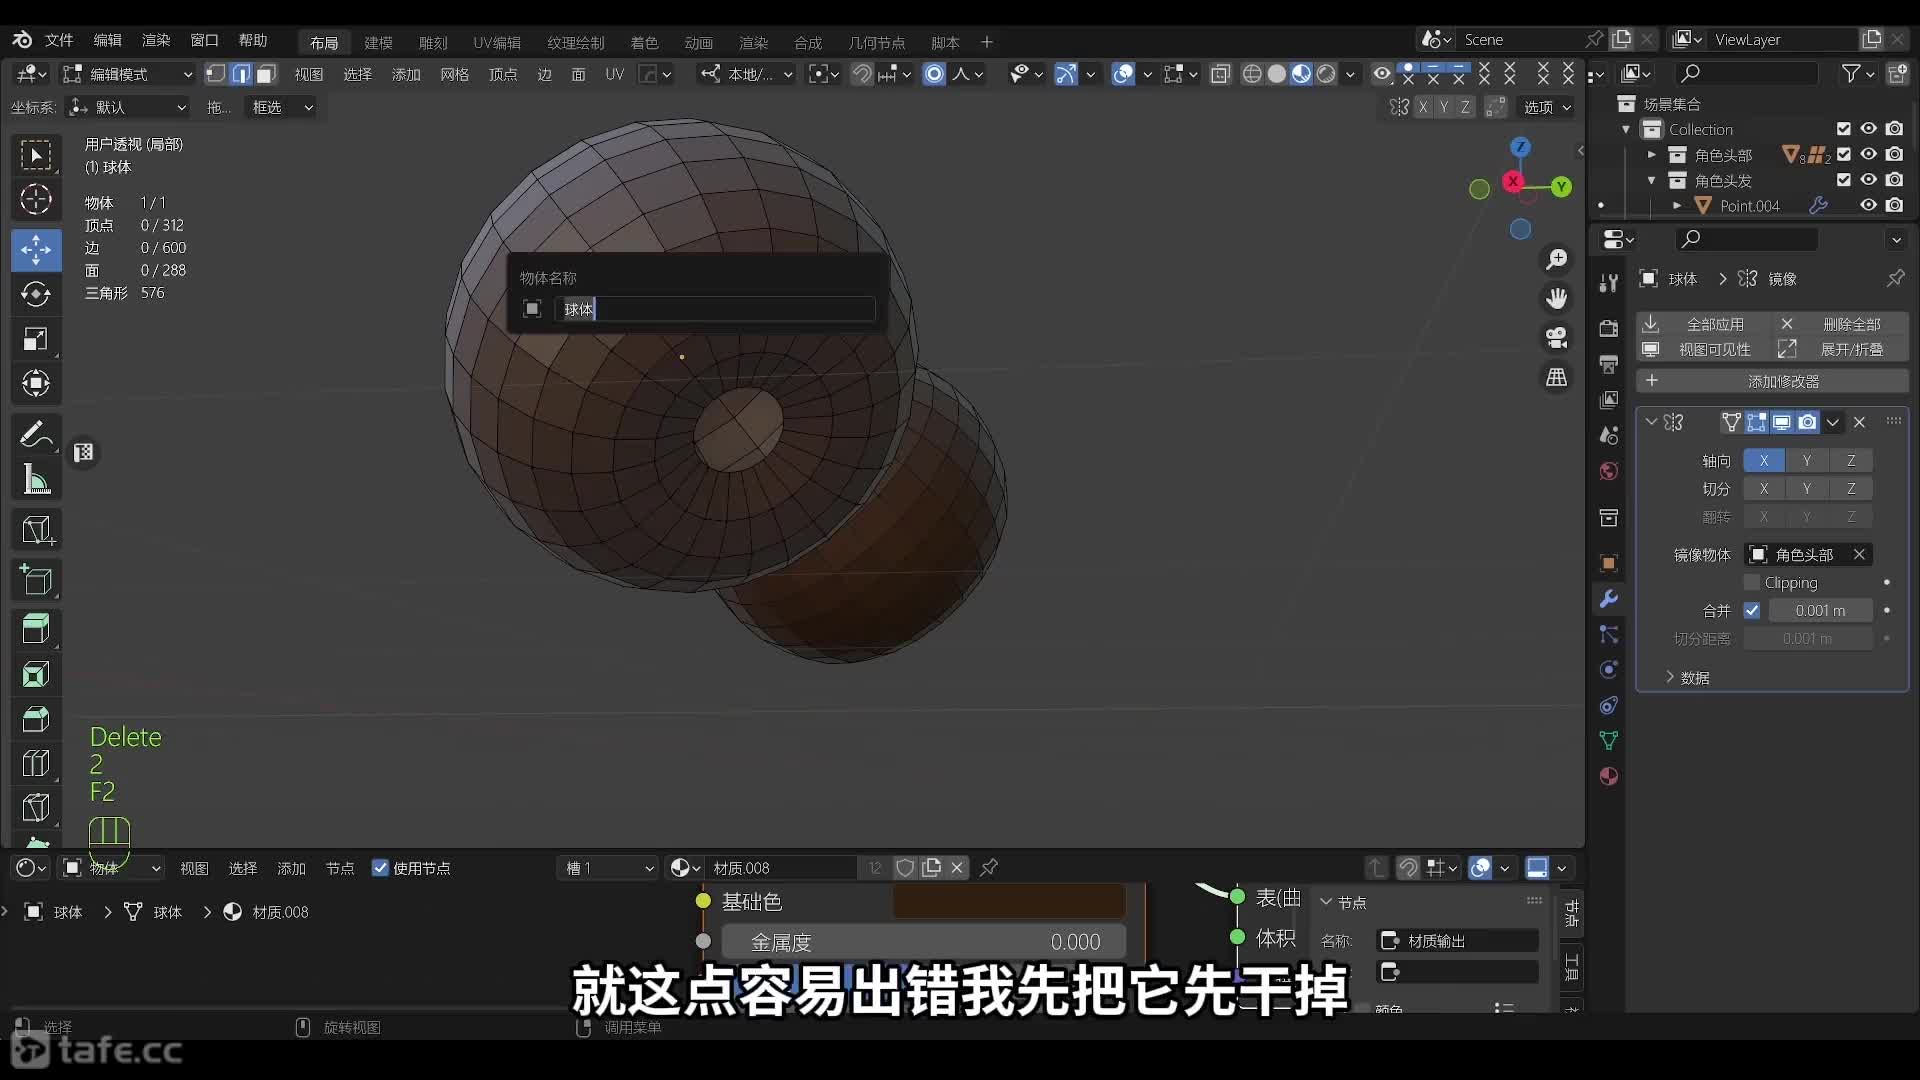Select the Extrude Region tool
The image size is (1920, 1080).
click(36, 629)
